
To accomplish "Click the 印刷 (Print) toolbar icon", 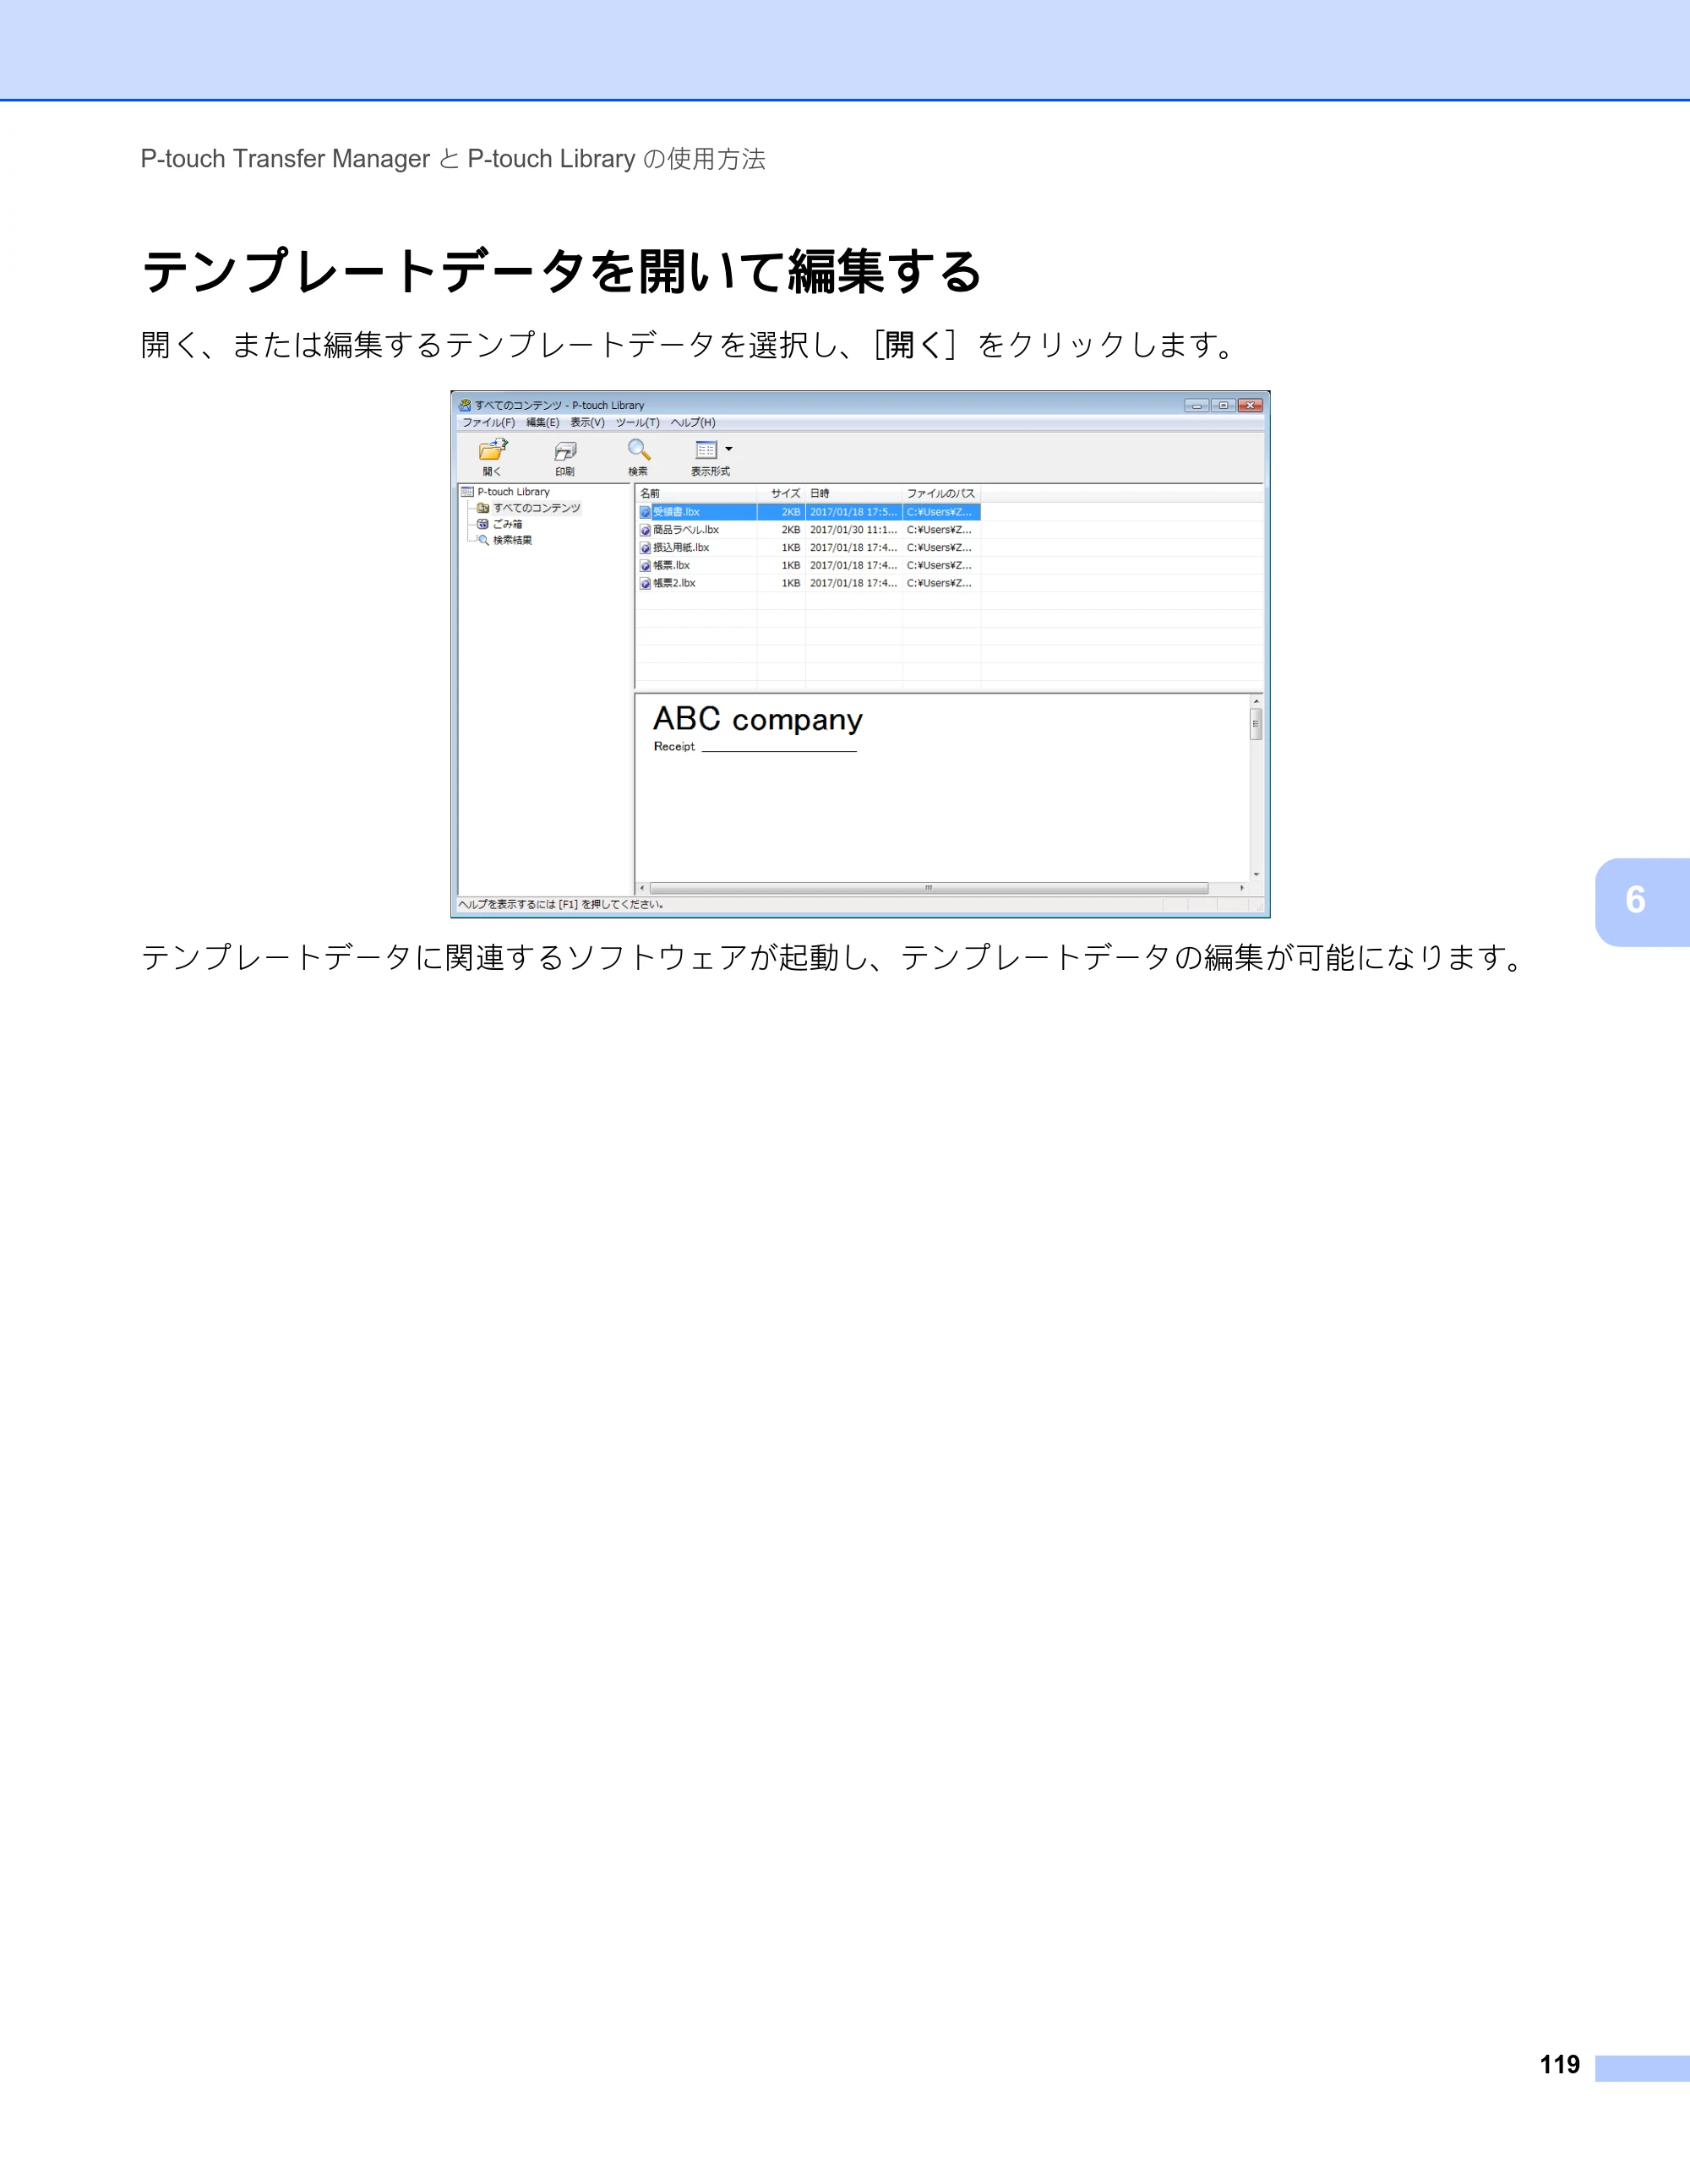I will (565, 451).
